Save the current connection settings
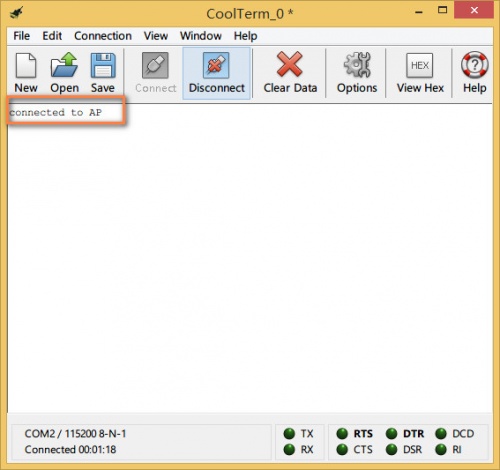The width and height of the screenshot is (500, 470). [103, 73]
